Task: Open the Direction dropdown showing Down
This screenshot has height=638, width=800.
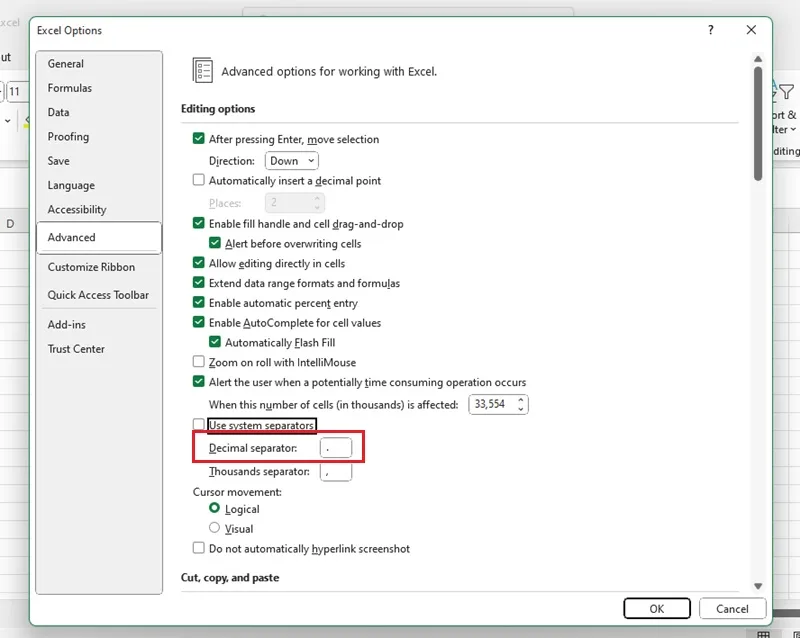Action: pyautogui.click(x=291, y=161)
